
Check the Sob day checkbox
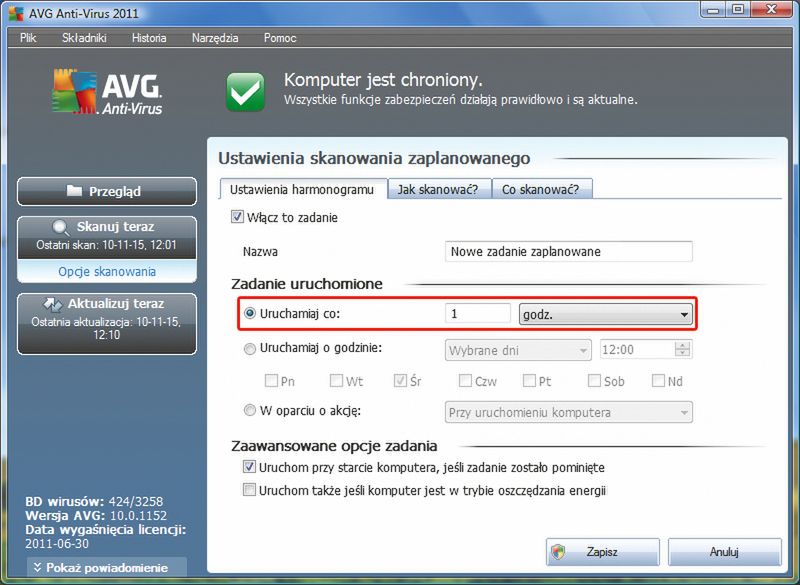(x=594, y=380)
